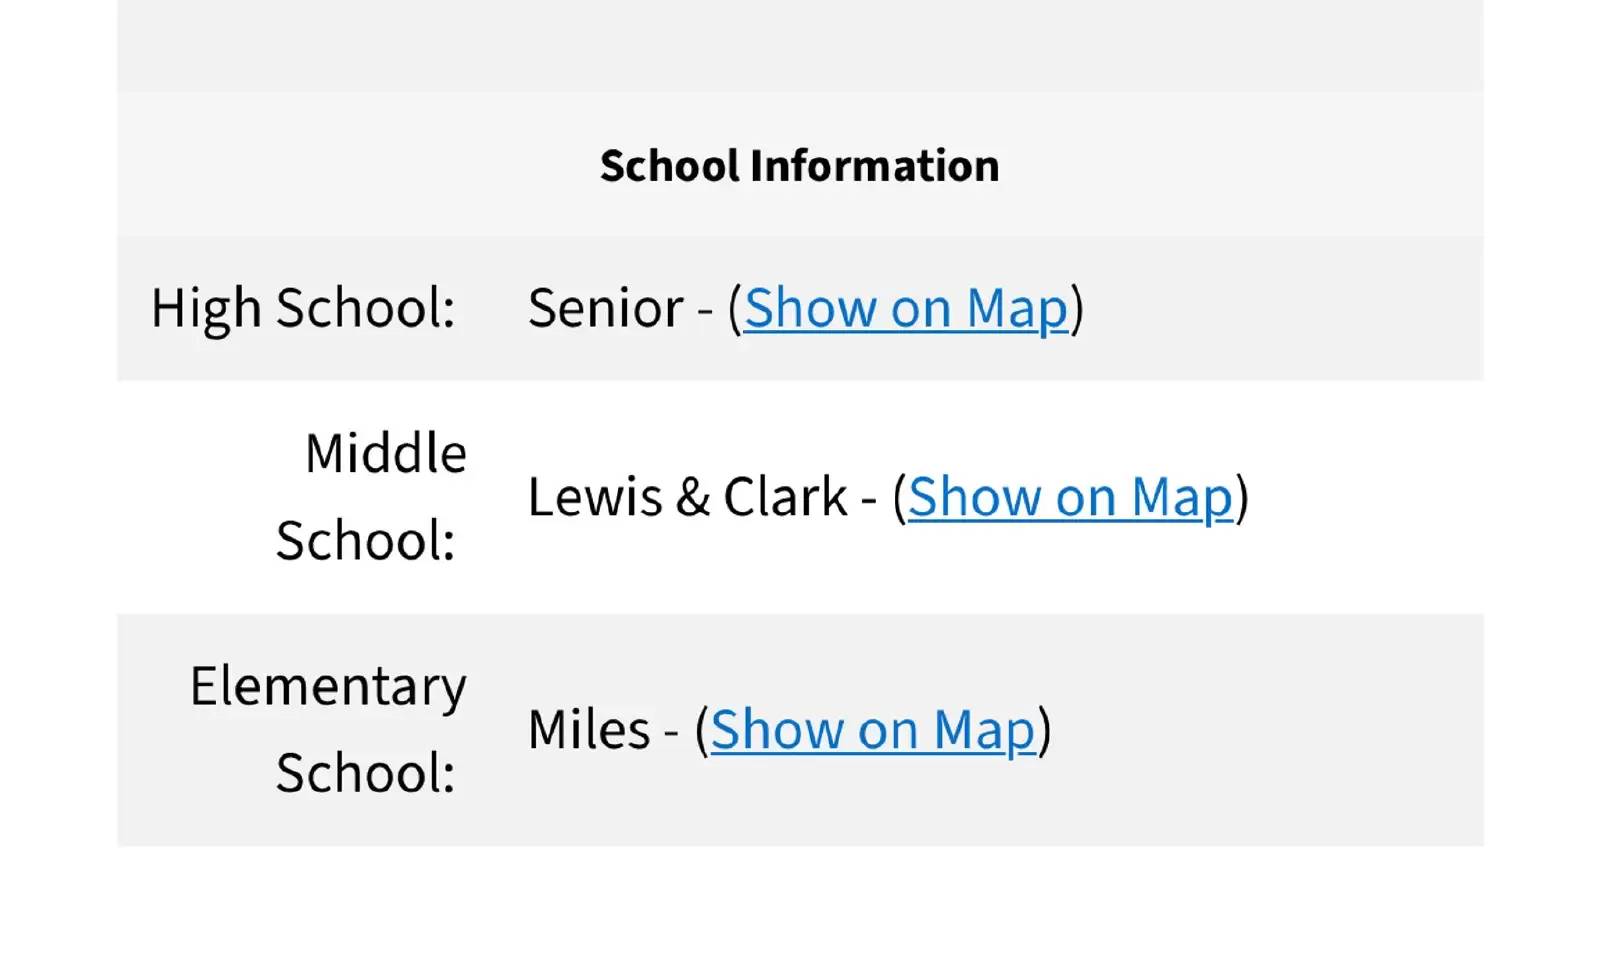Open Show on Map link for Senior
1600x978 pixels.
point(906,308)
